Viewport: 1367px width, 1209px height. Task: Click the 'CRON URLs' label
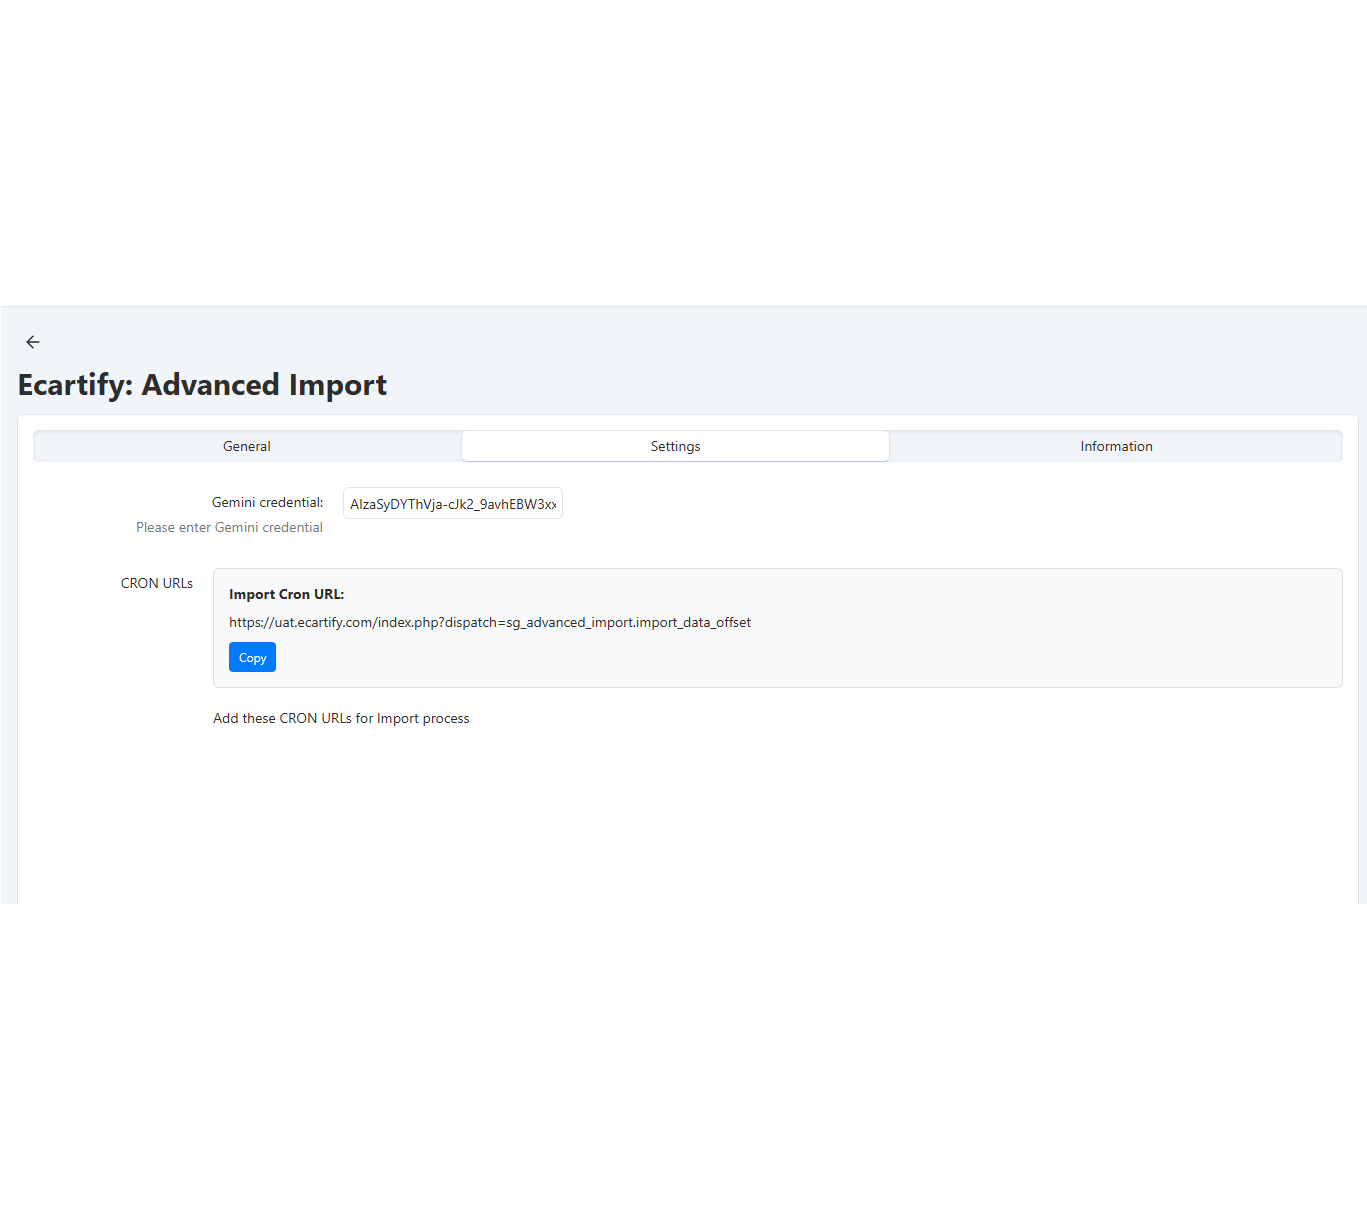(157, 583)
